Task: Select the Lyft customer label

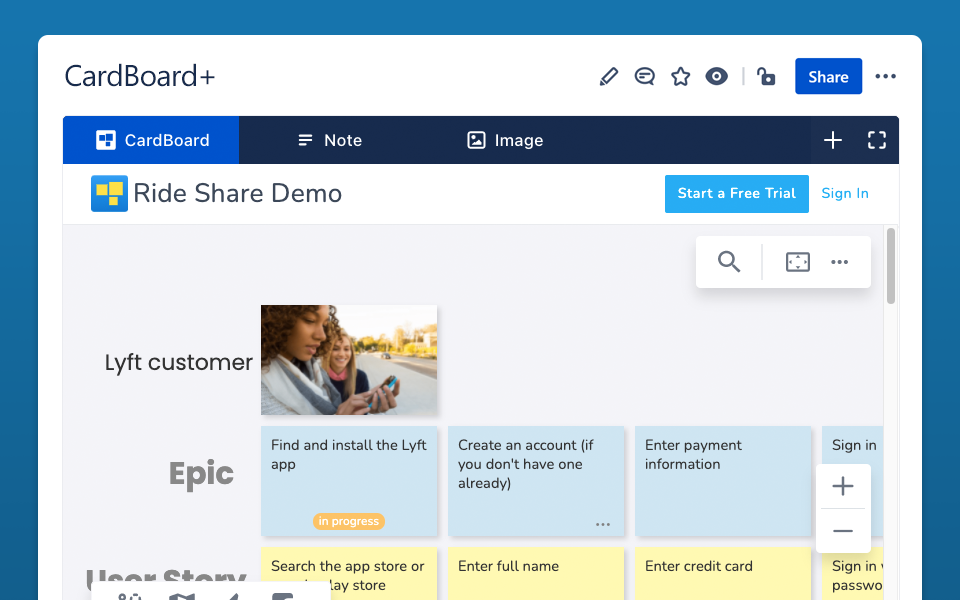Action: click(x=178, y=362)
